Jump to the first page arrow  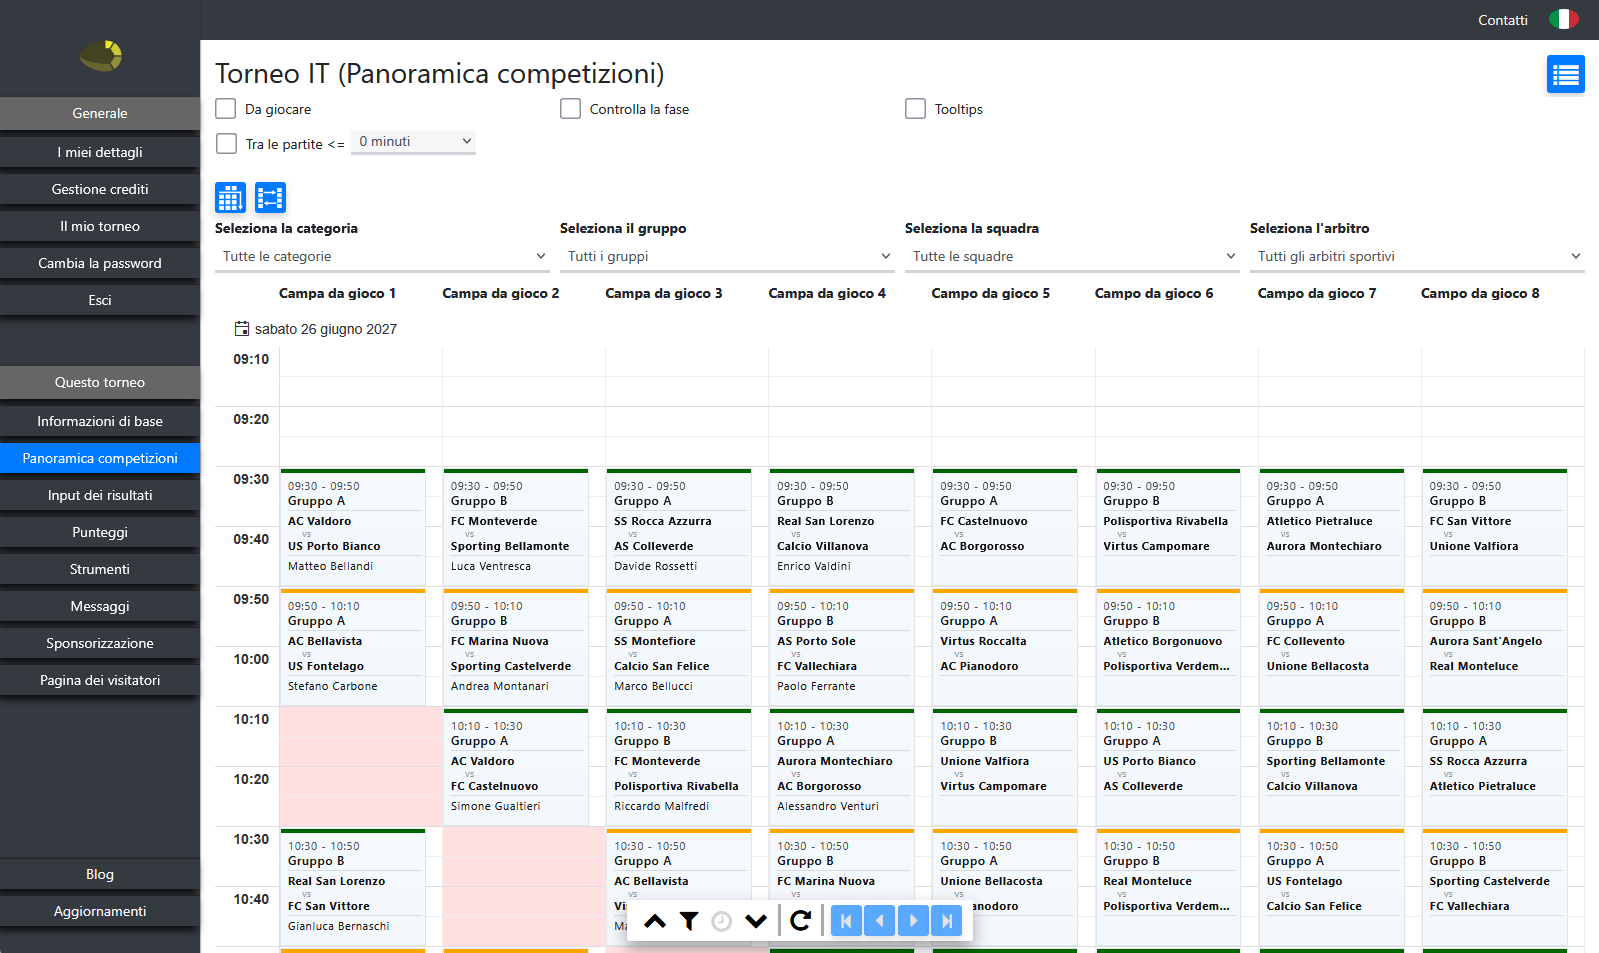(x=846, y=921)
